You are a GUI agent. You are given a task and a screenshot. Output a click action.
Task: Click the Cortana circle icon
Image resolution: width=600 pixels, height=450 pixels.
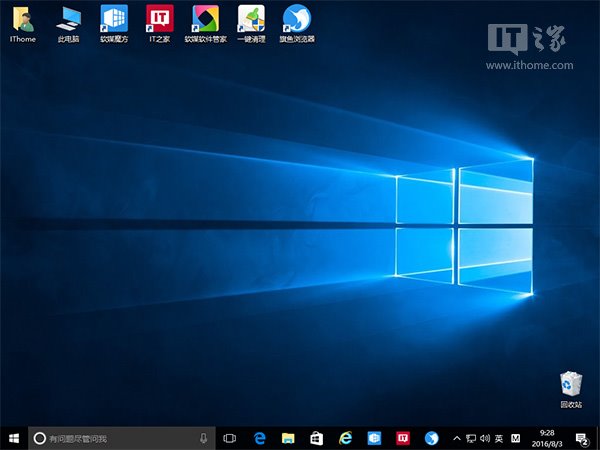[39, 439]
